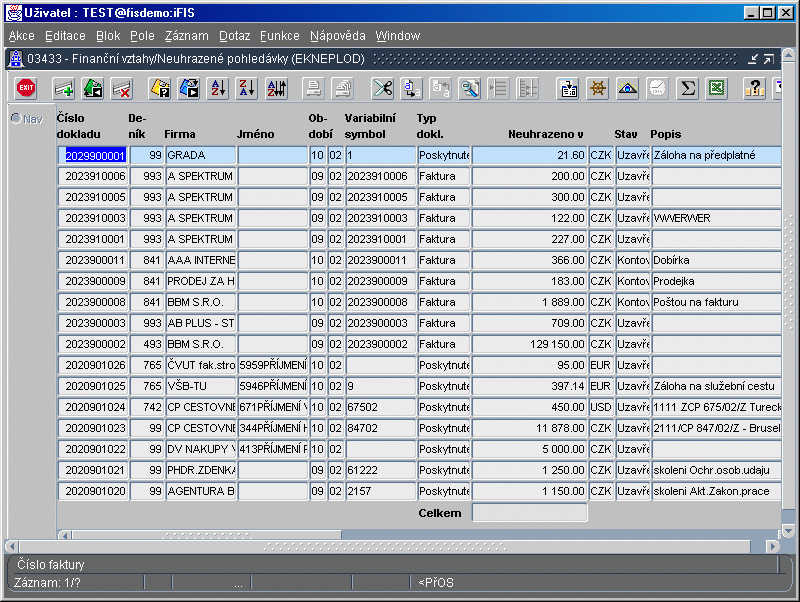Open the Dotaz menu

[234, 35]
